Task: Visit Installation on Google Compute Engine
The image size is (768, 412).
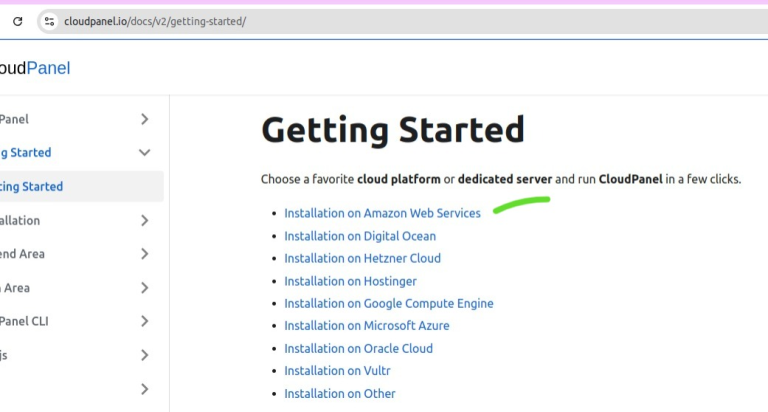Action: click(x=388, y=303)
